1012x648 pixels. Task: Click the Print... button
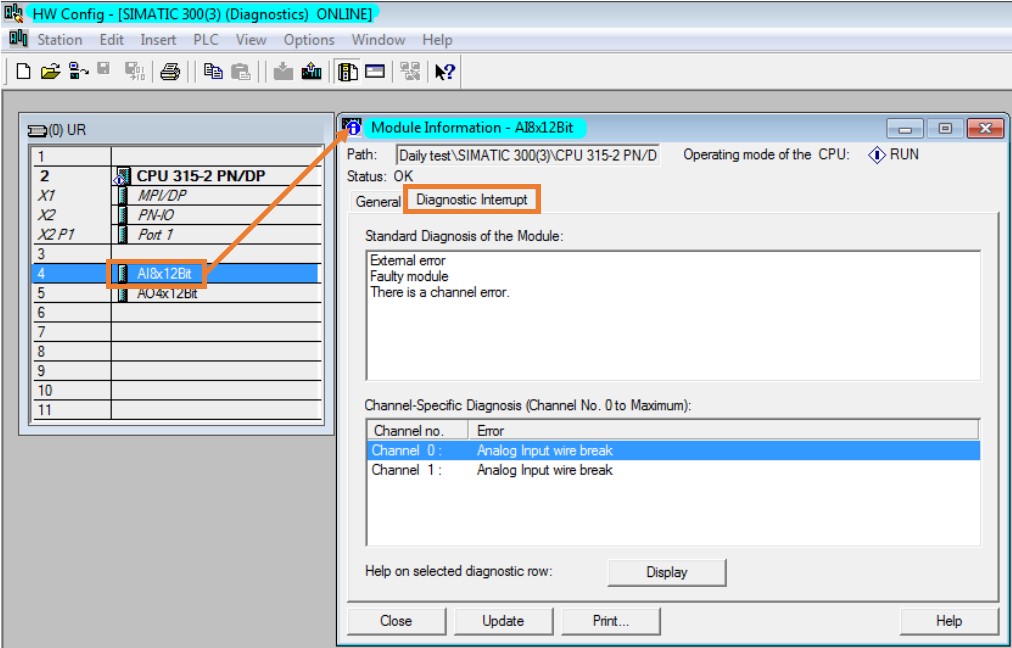point(611,621)
